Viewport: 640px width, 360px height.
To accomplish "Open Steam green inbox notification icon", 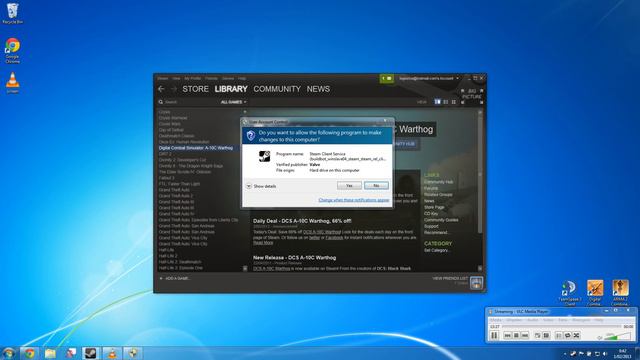I will 387,78.
